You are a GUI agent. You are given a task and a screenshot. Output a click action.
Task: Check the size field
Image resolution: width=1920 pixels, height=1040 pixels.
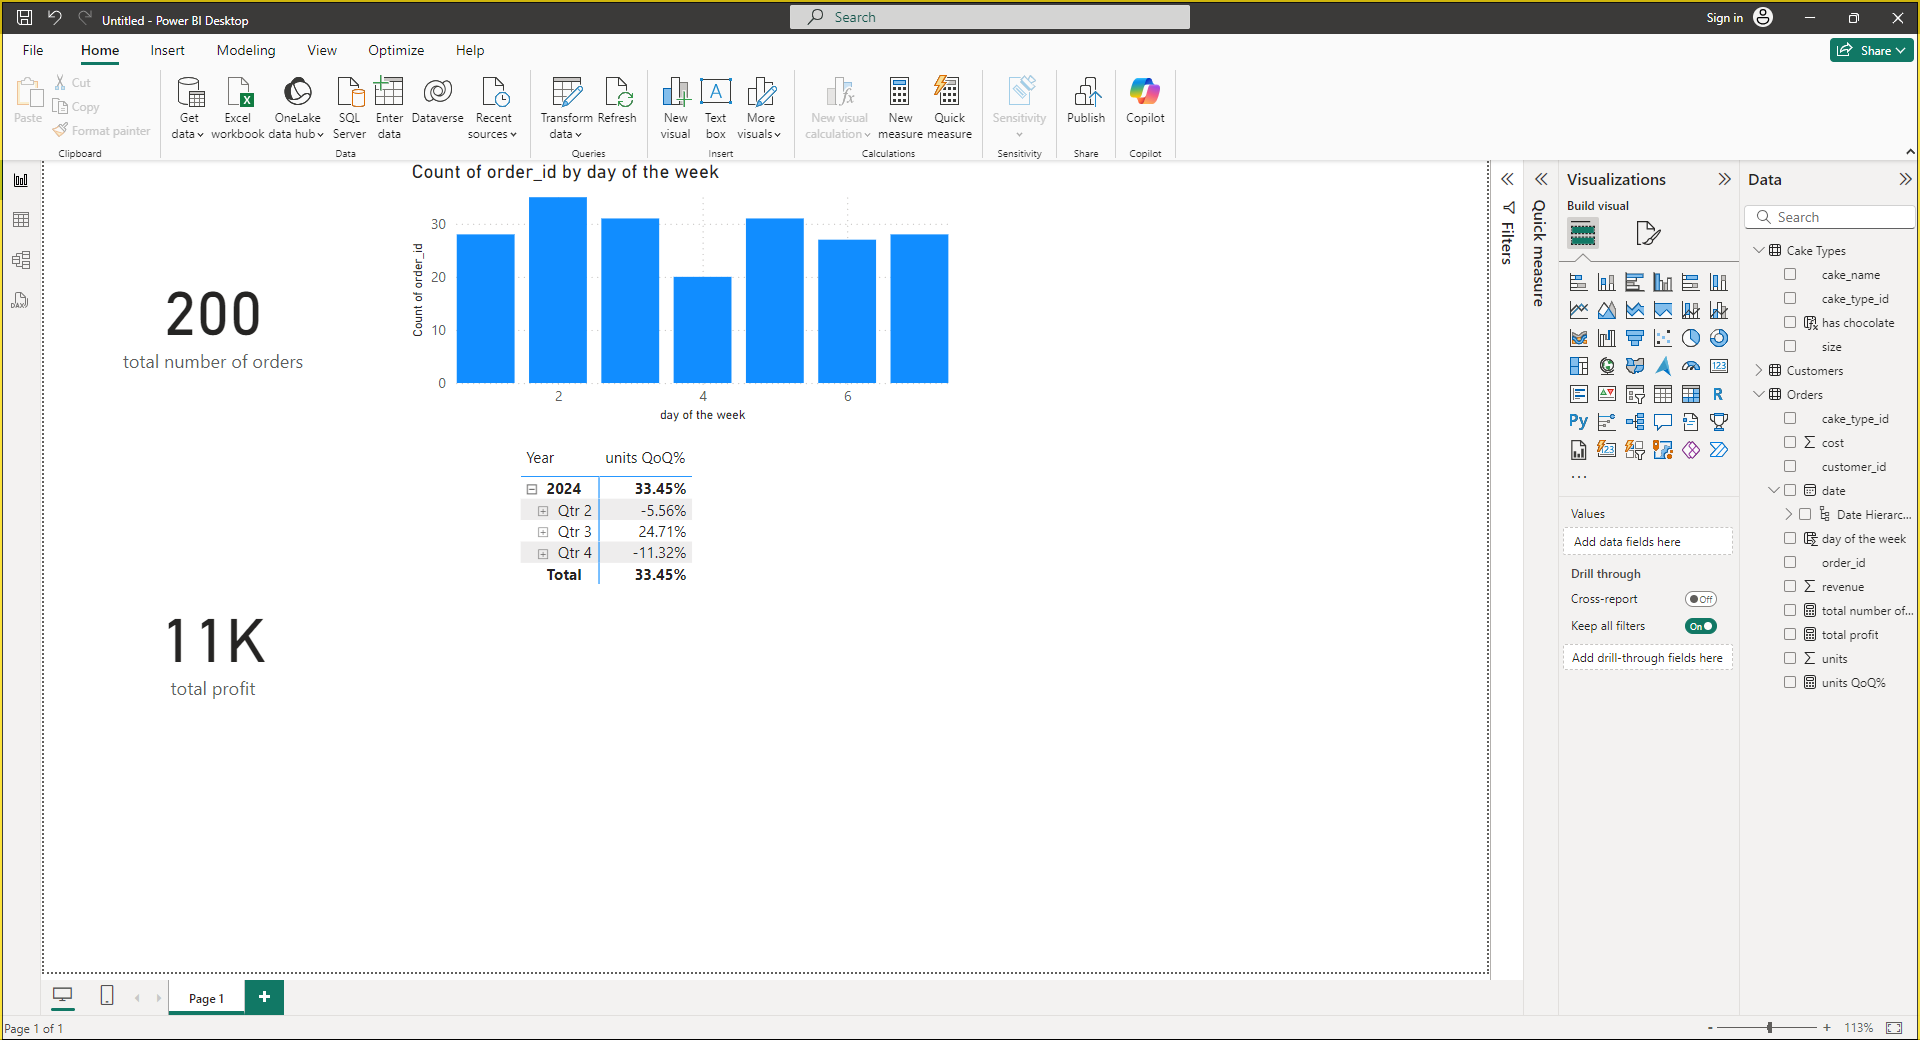pos(1790,347)
